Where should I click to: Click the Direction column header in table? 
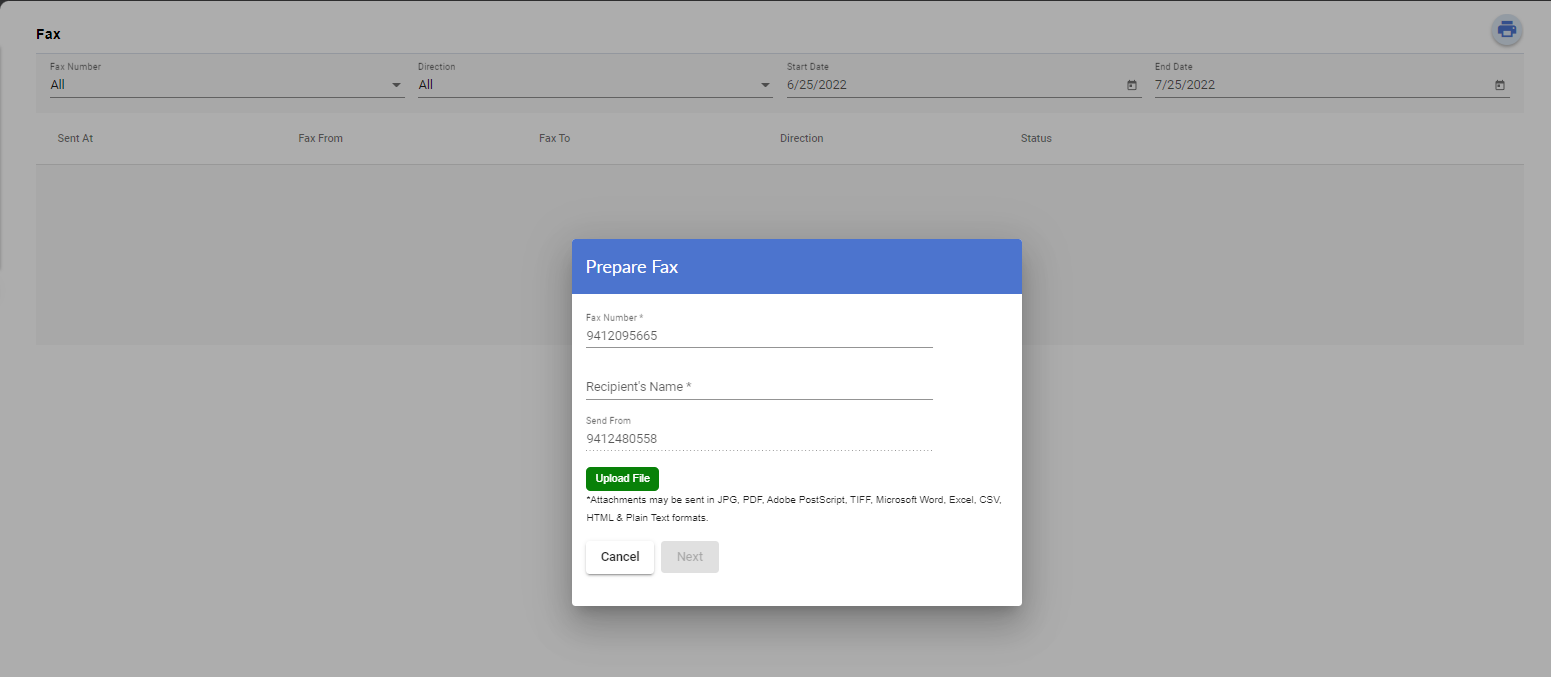click(801, 138)
